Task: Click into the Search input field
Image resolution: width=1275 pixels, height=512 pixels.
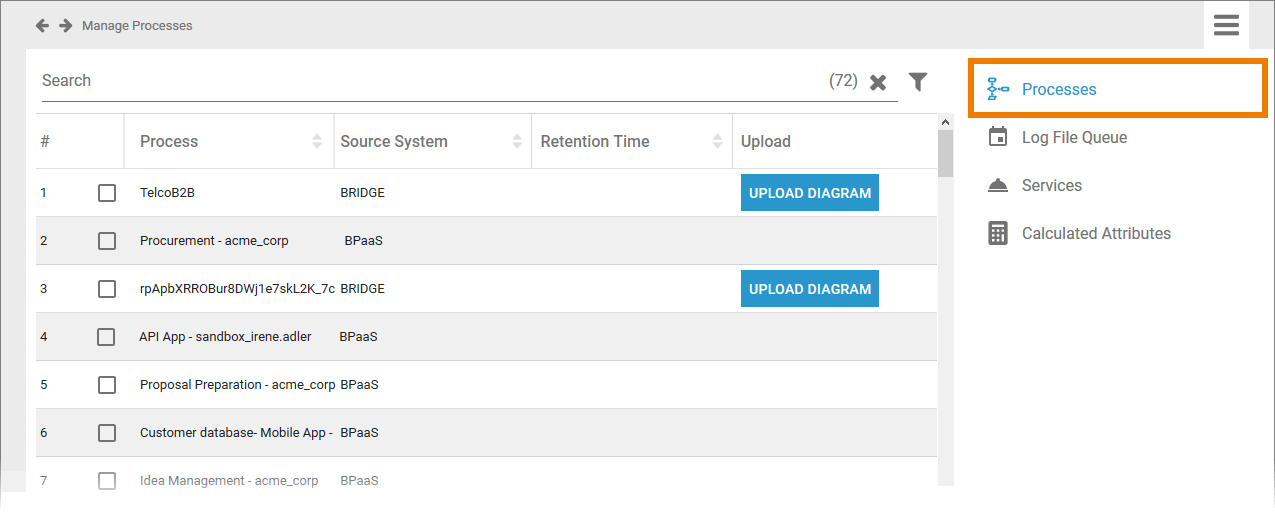Action: [430, 81]
